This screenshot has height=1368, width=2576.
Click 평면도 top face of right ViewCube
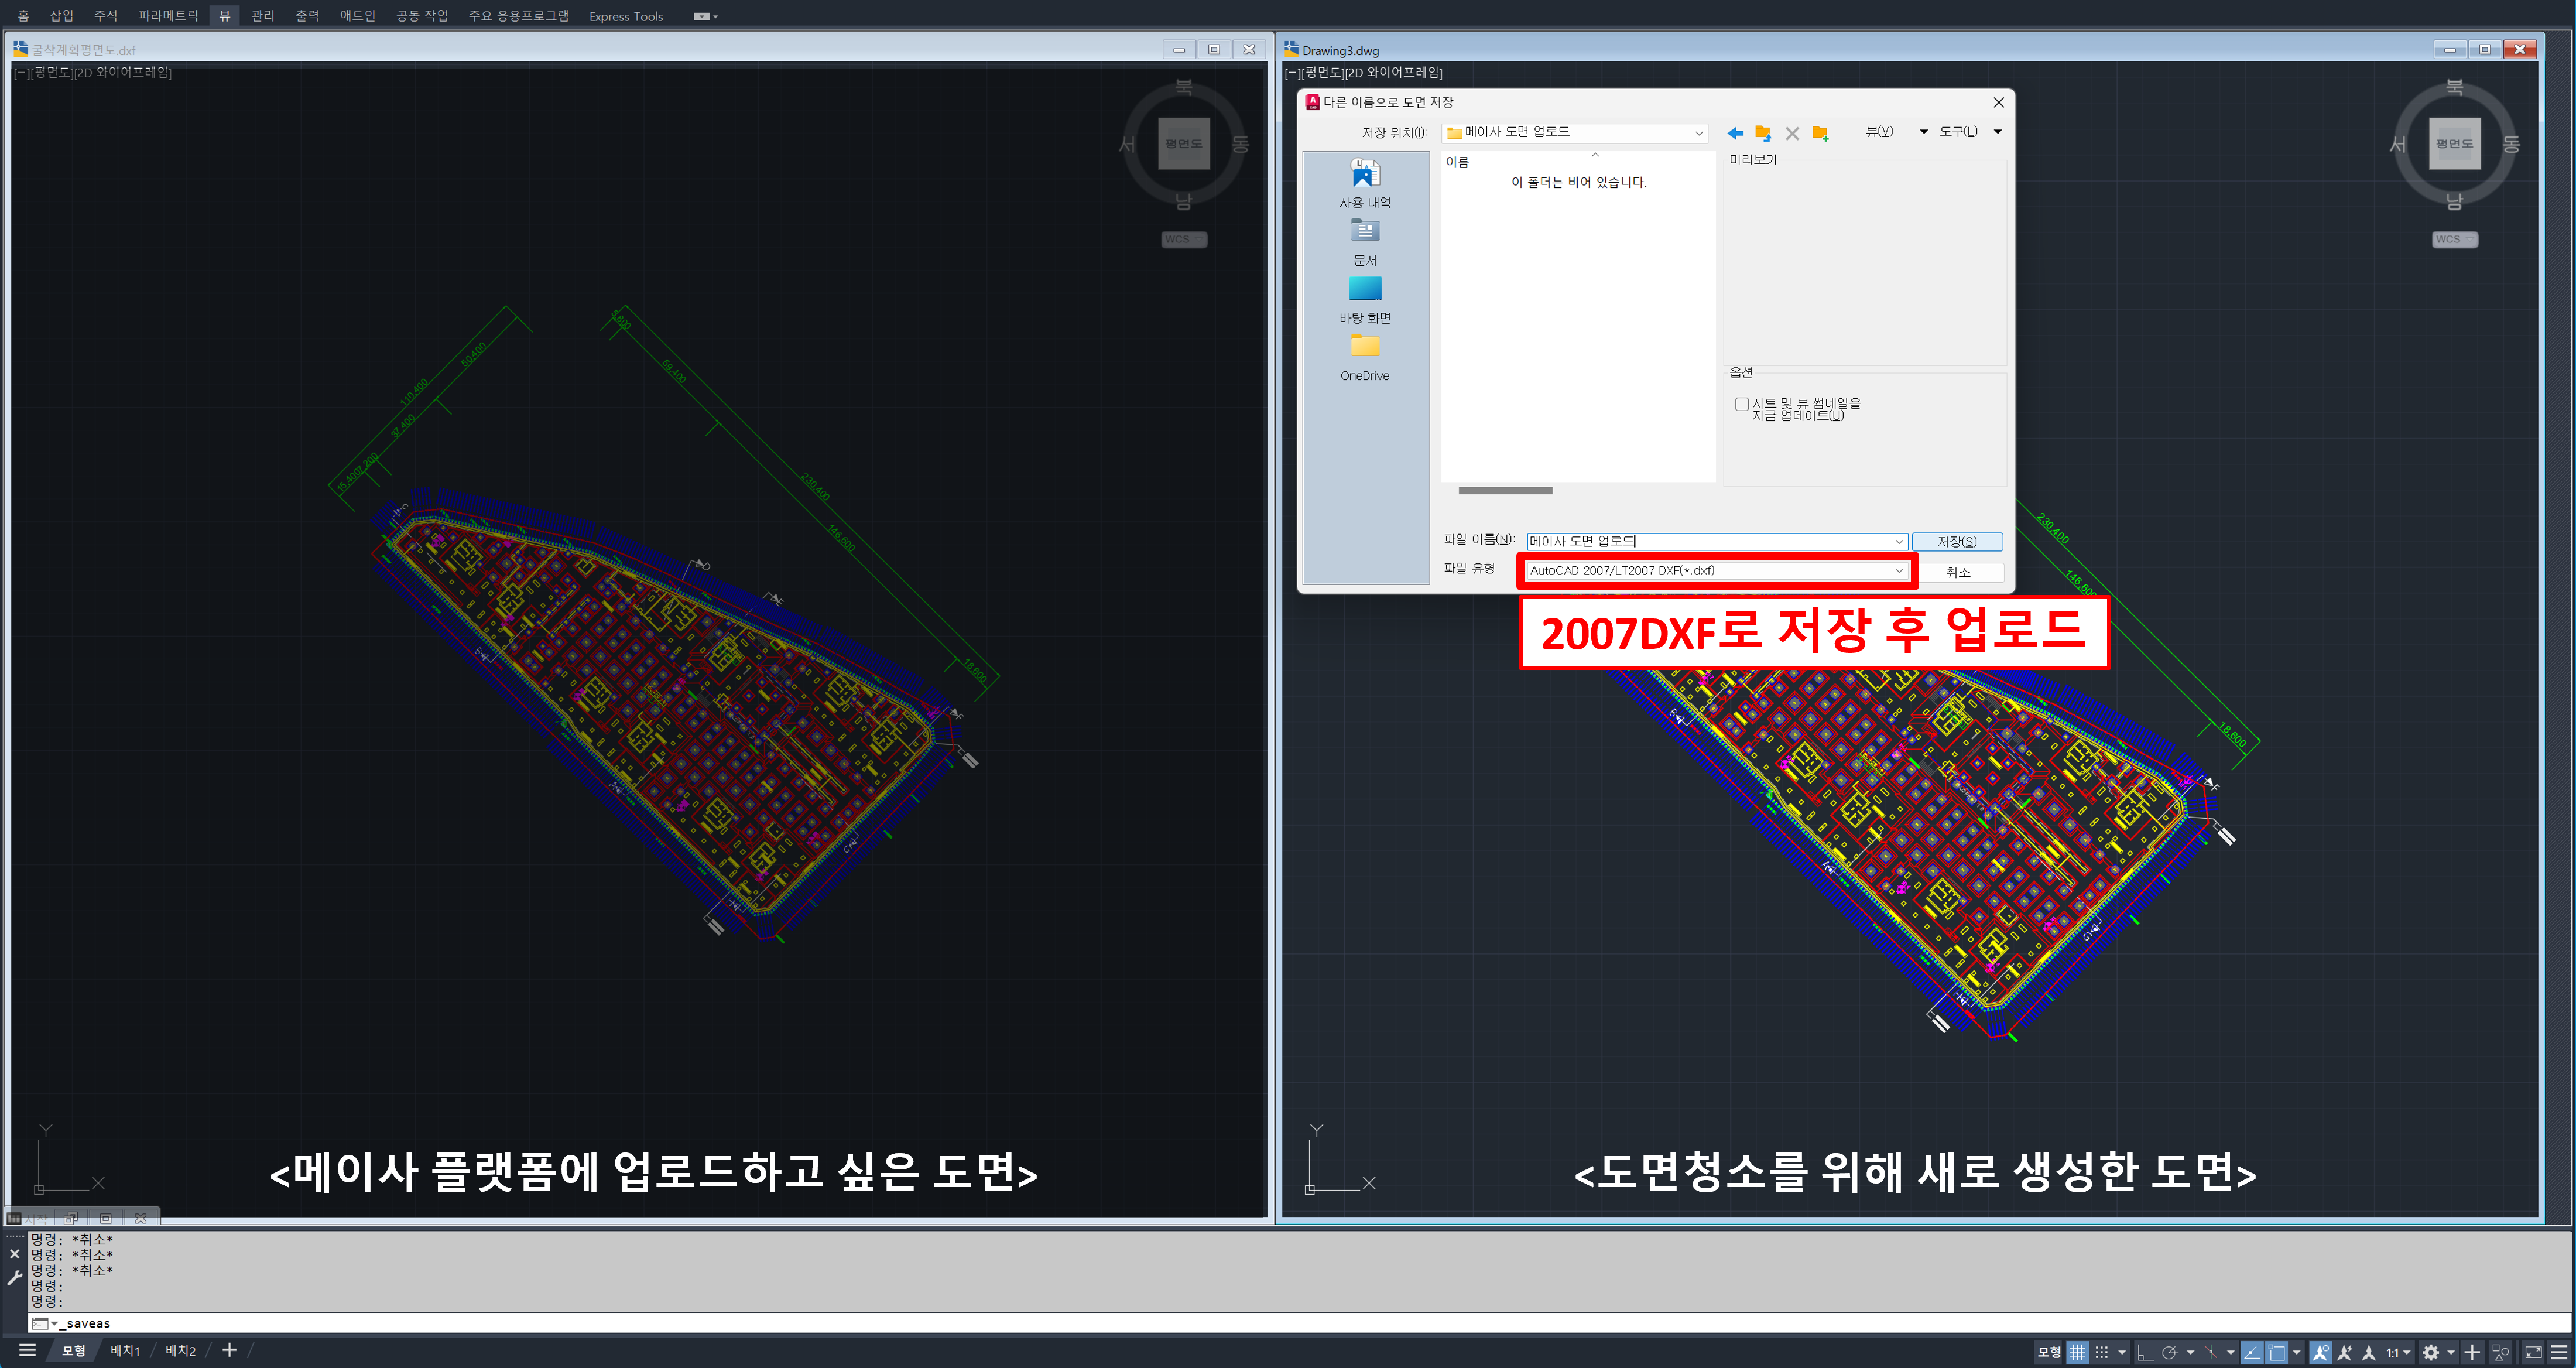2455,144
